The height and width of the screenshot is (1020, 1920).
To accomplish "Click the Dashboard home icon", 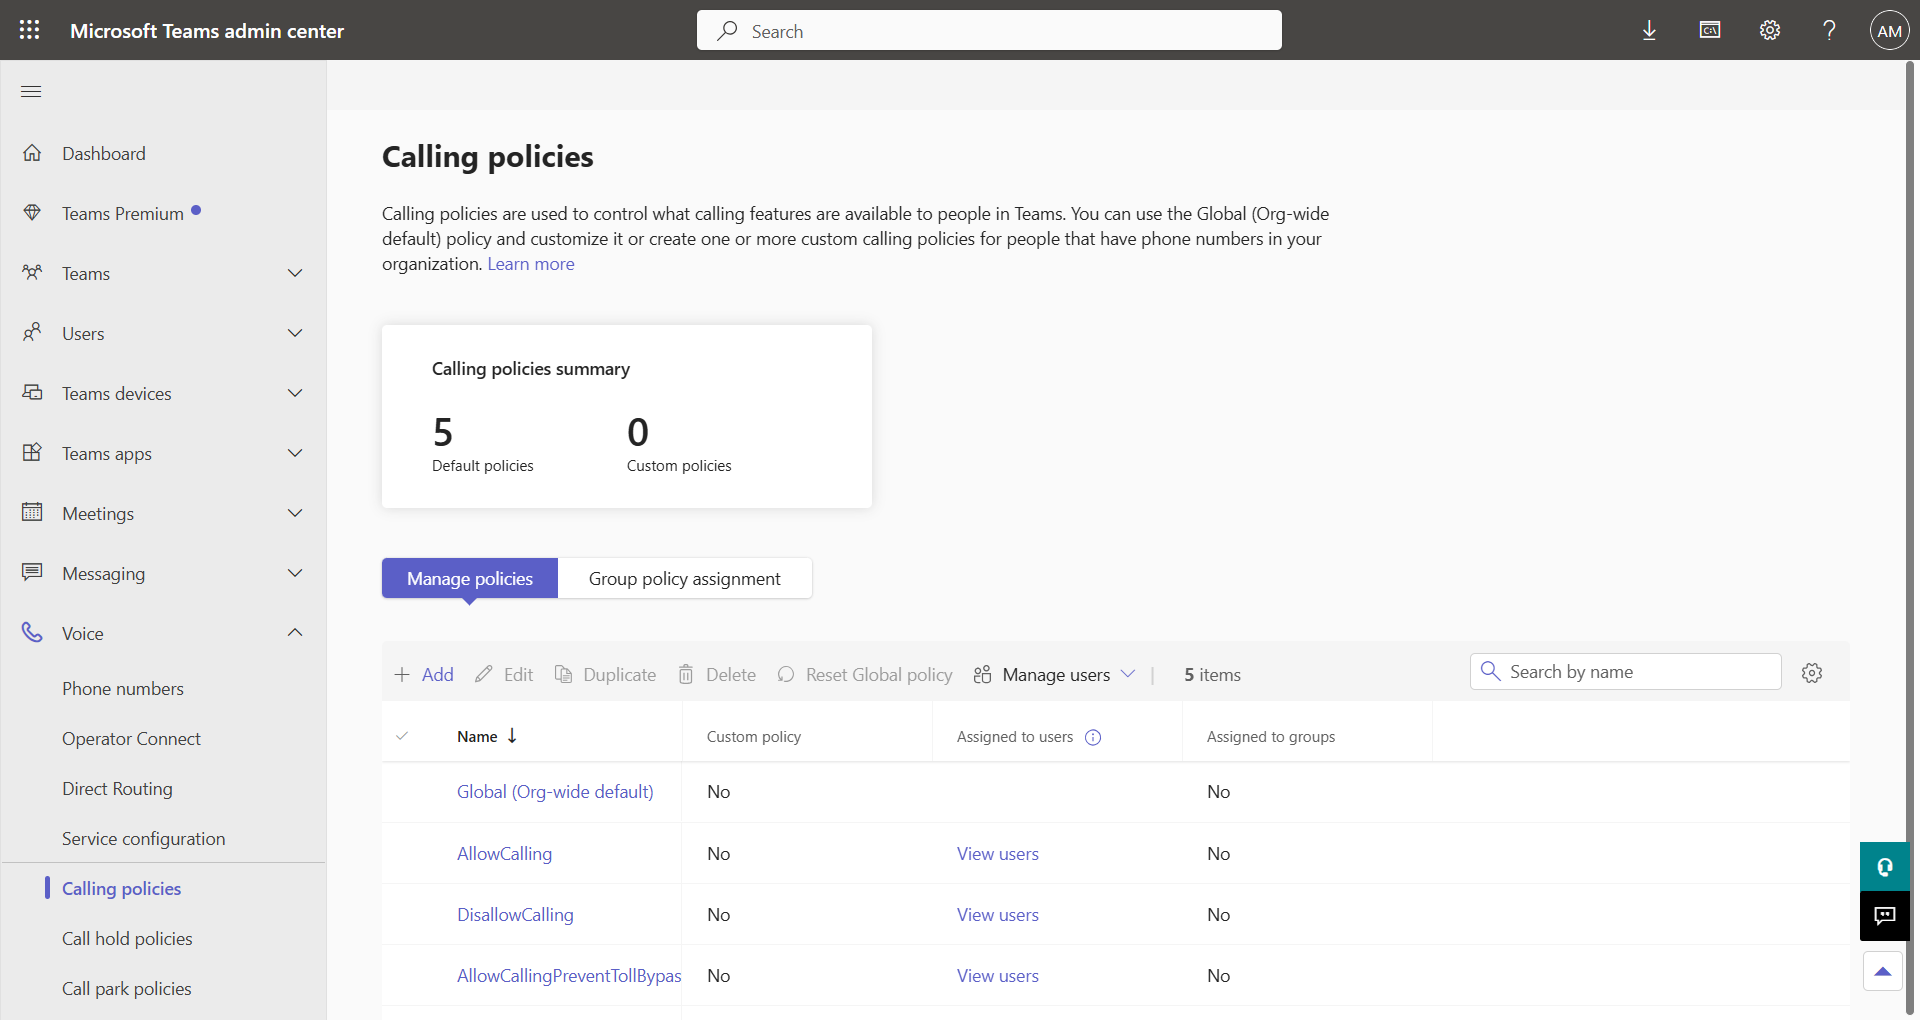I will point(32,153).
